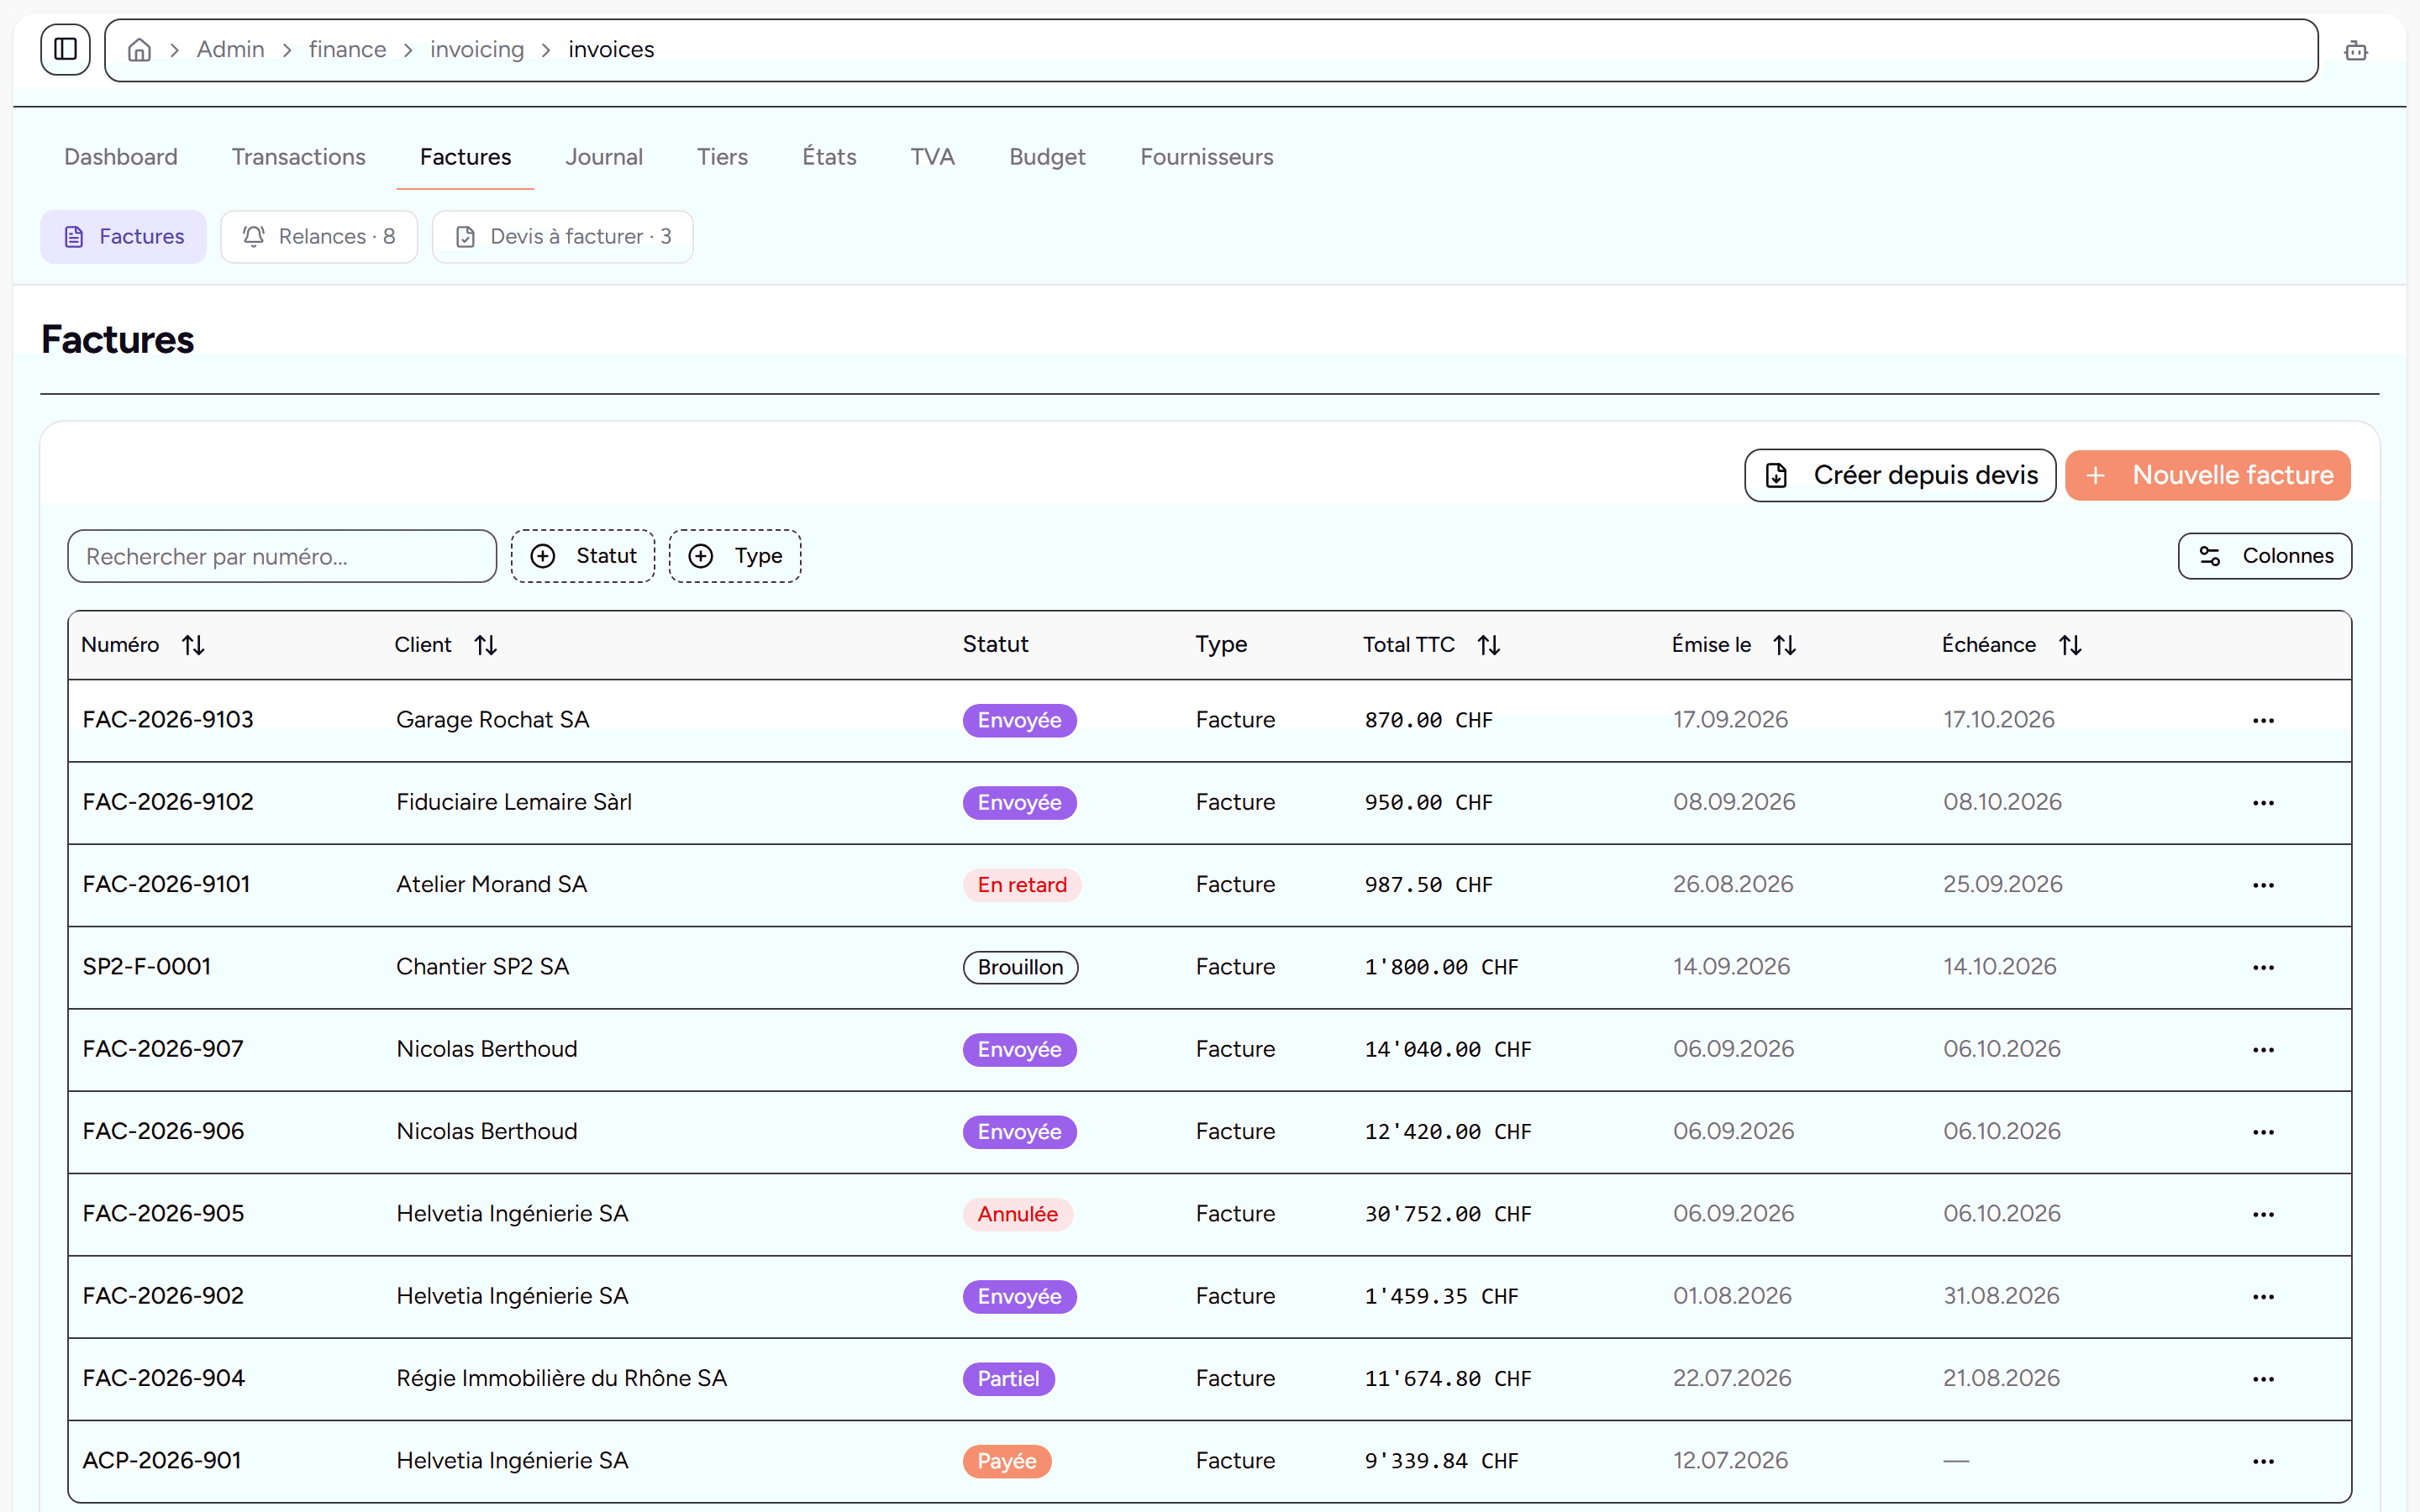Focus the Rechercher par numéro search field
The image size is (2420, 1512).
282,556
